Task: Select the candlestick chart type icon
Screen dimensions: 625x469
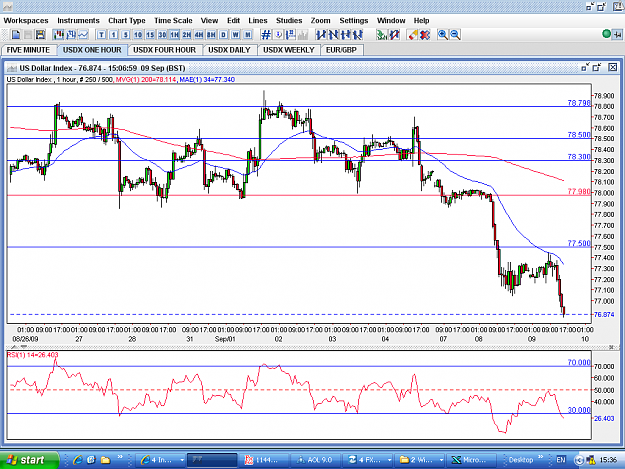Action: (59, 35)
